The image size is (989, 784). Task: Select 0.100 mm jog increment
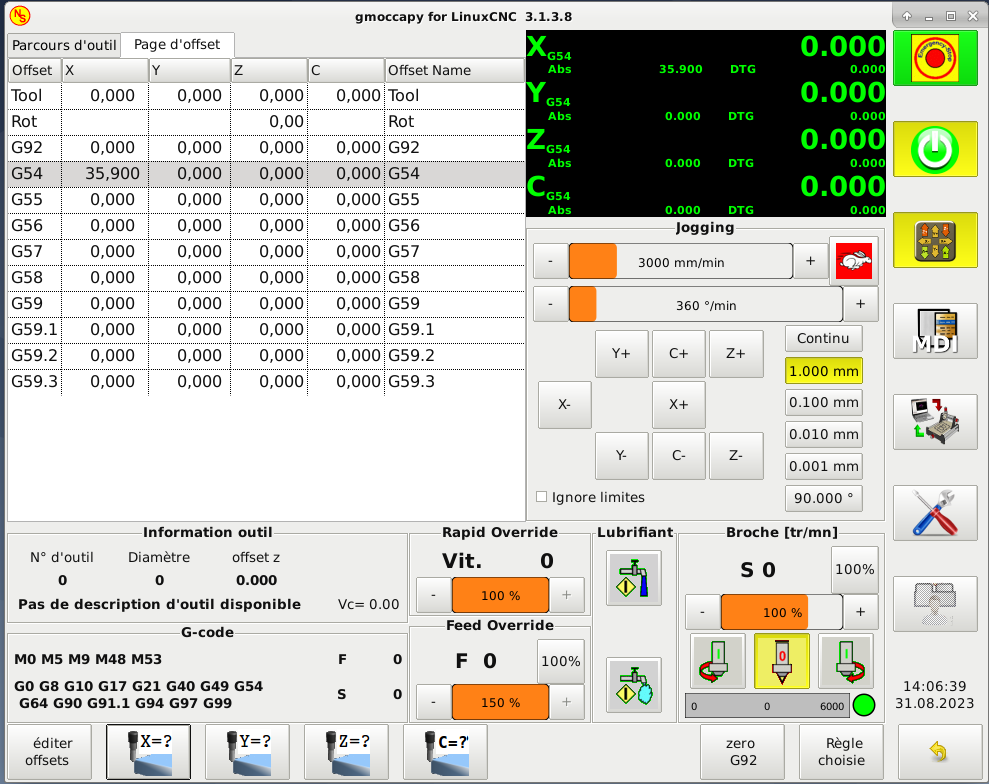tap(823, 402)
